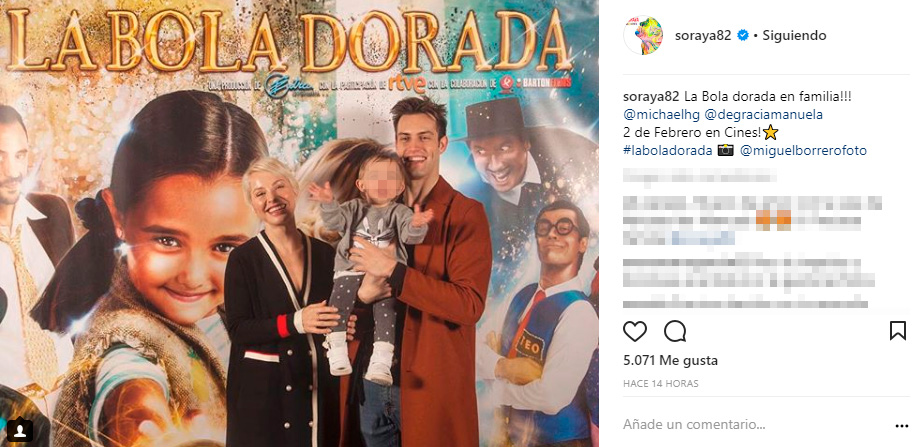917x447 pixels.
Task: Like the post with the heart icon
Action: coord(635,331)
